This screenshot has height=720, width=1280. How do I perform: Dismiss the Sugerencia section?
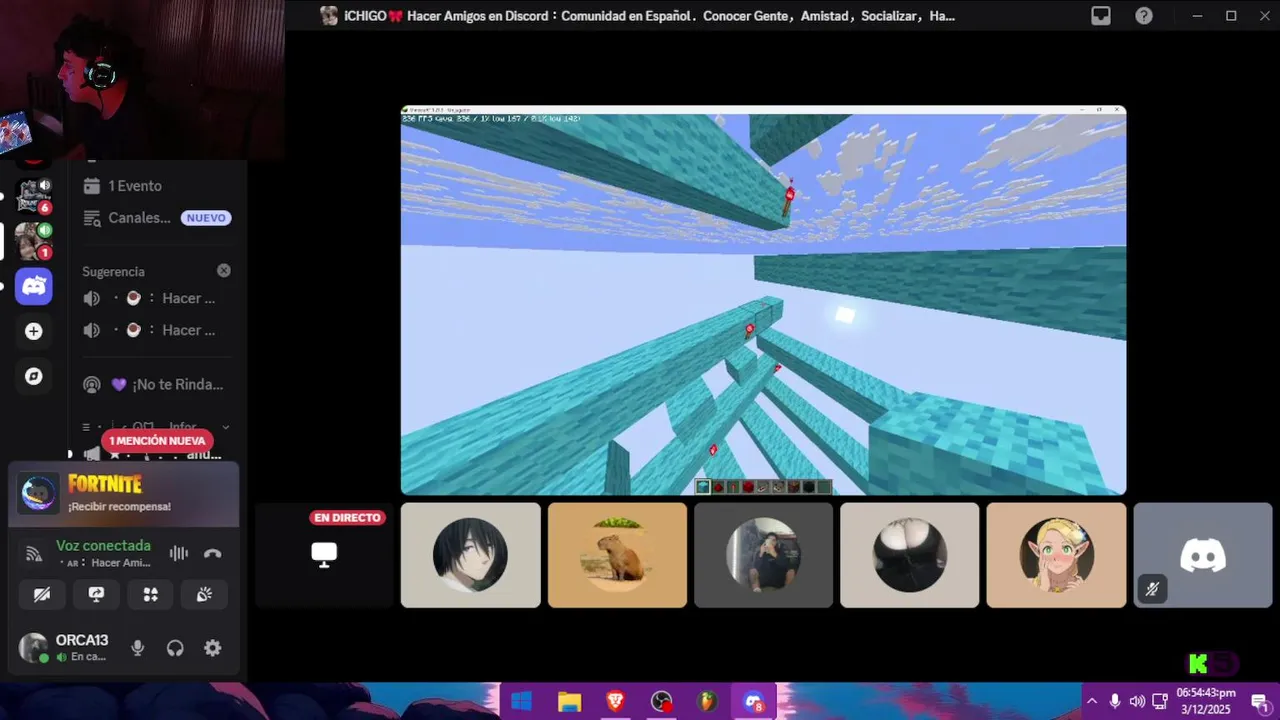[224, 271]
